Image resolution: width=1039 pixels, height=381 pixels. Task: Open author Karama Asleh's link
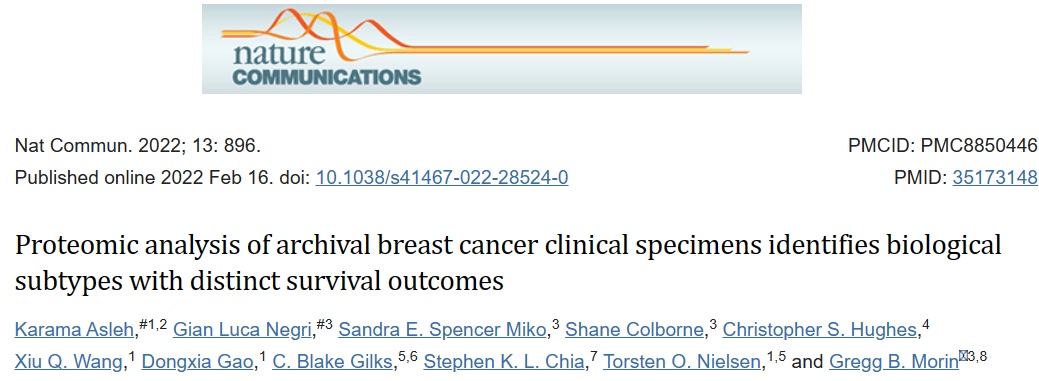[76, 329]
